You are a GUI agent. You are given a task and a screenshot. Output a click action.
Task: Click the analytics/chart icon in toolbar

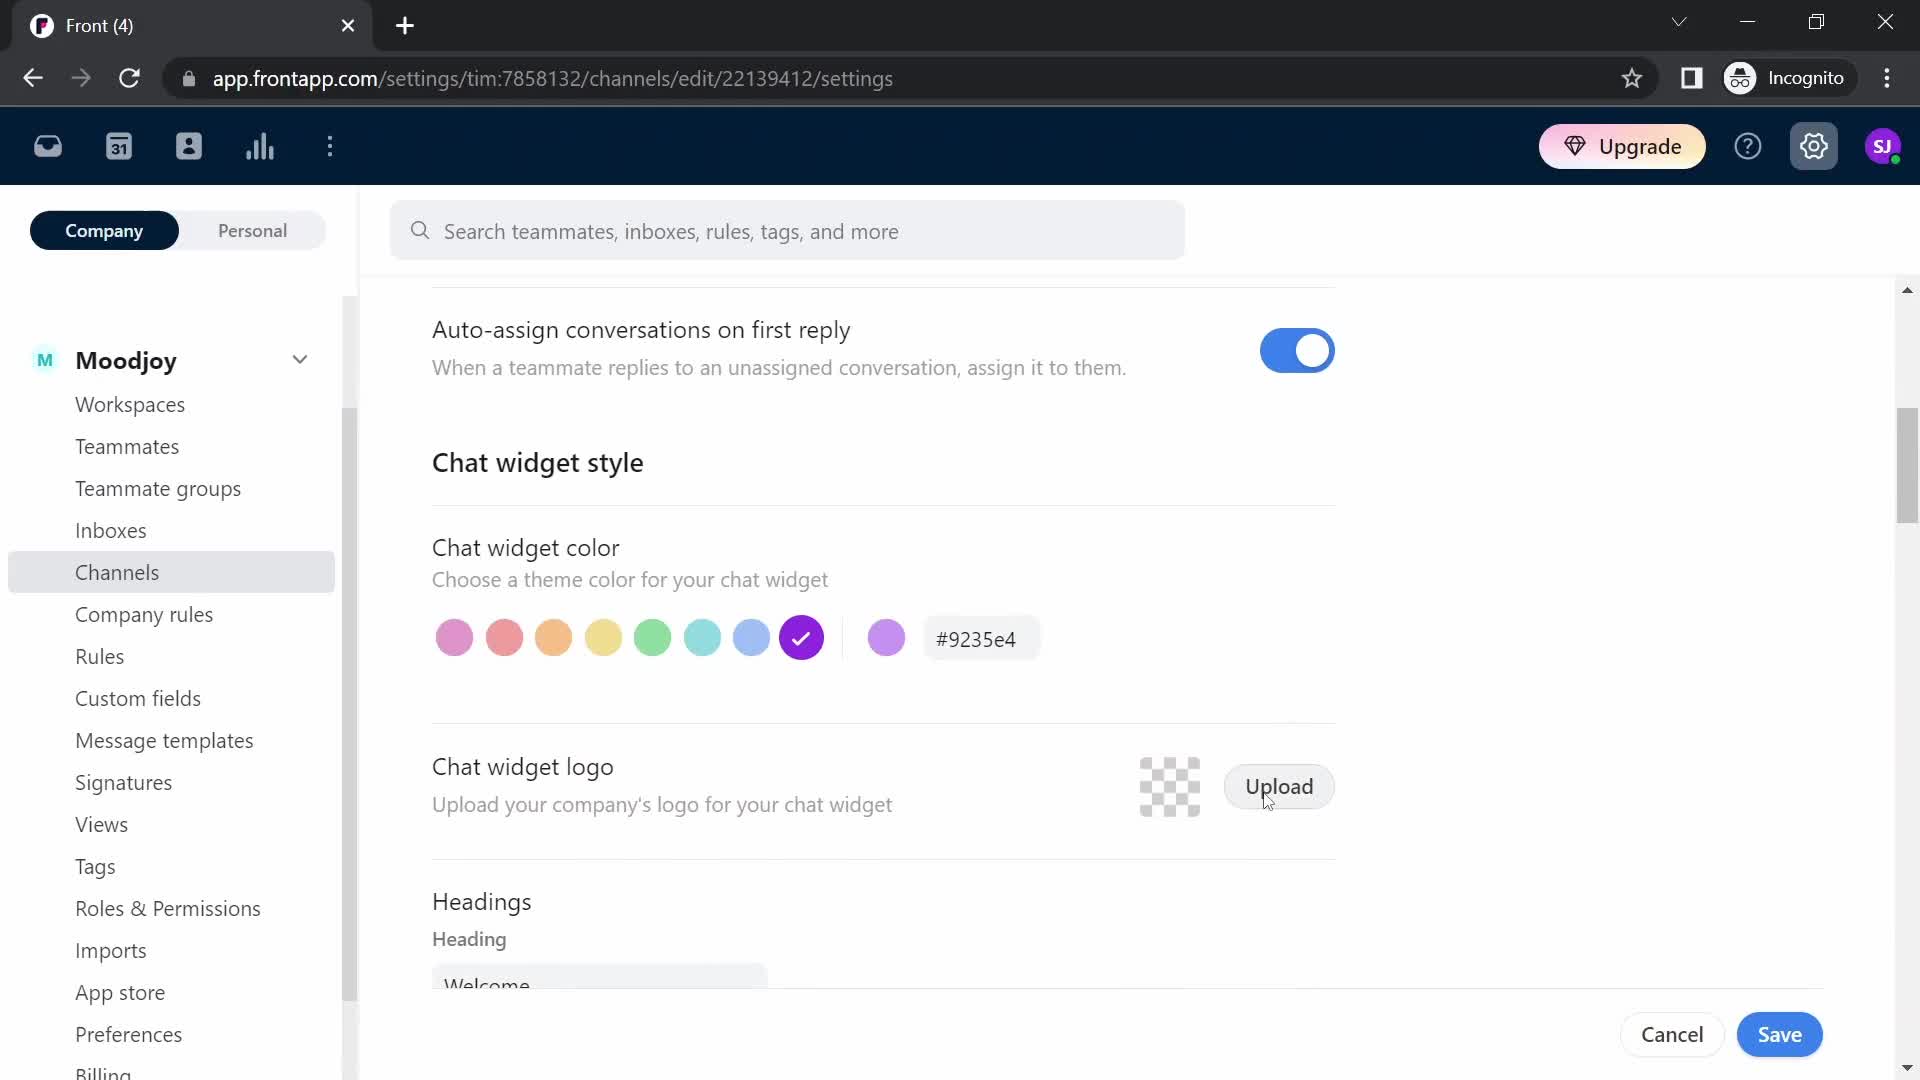pos(260,146)
